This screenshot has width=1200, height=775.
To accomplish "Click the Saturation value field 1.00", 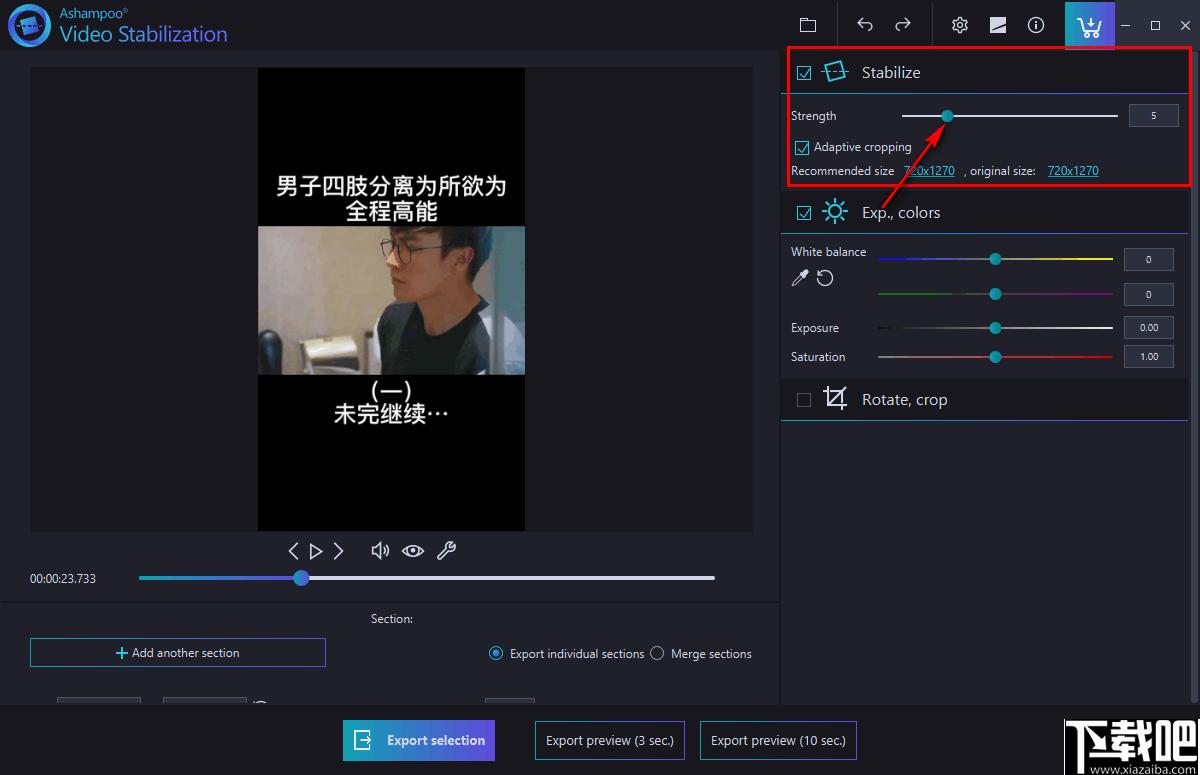I will coord(1149,357).
